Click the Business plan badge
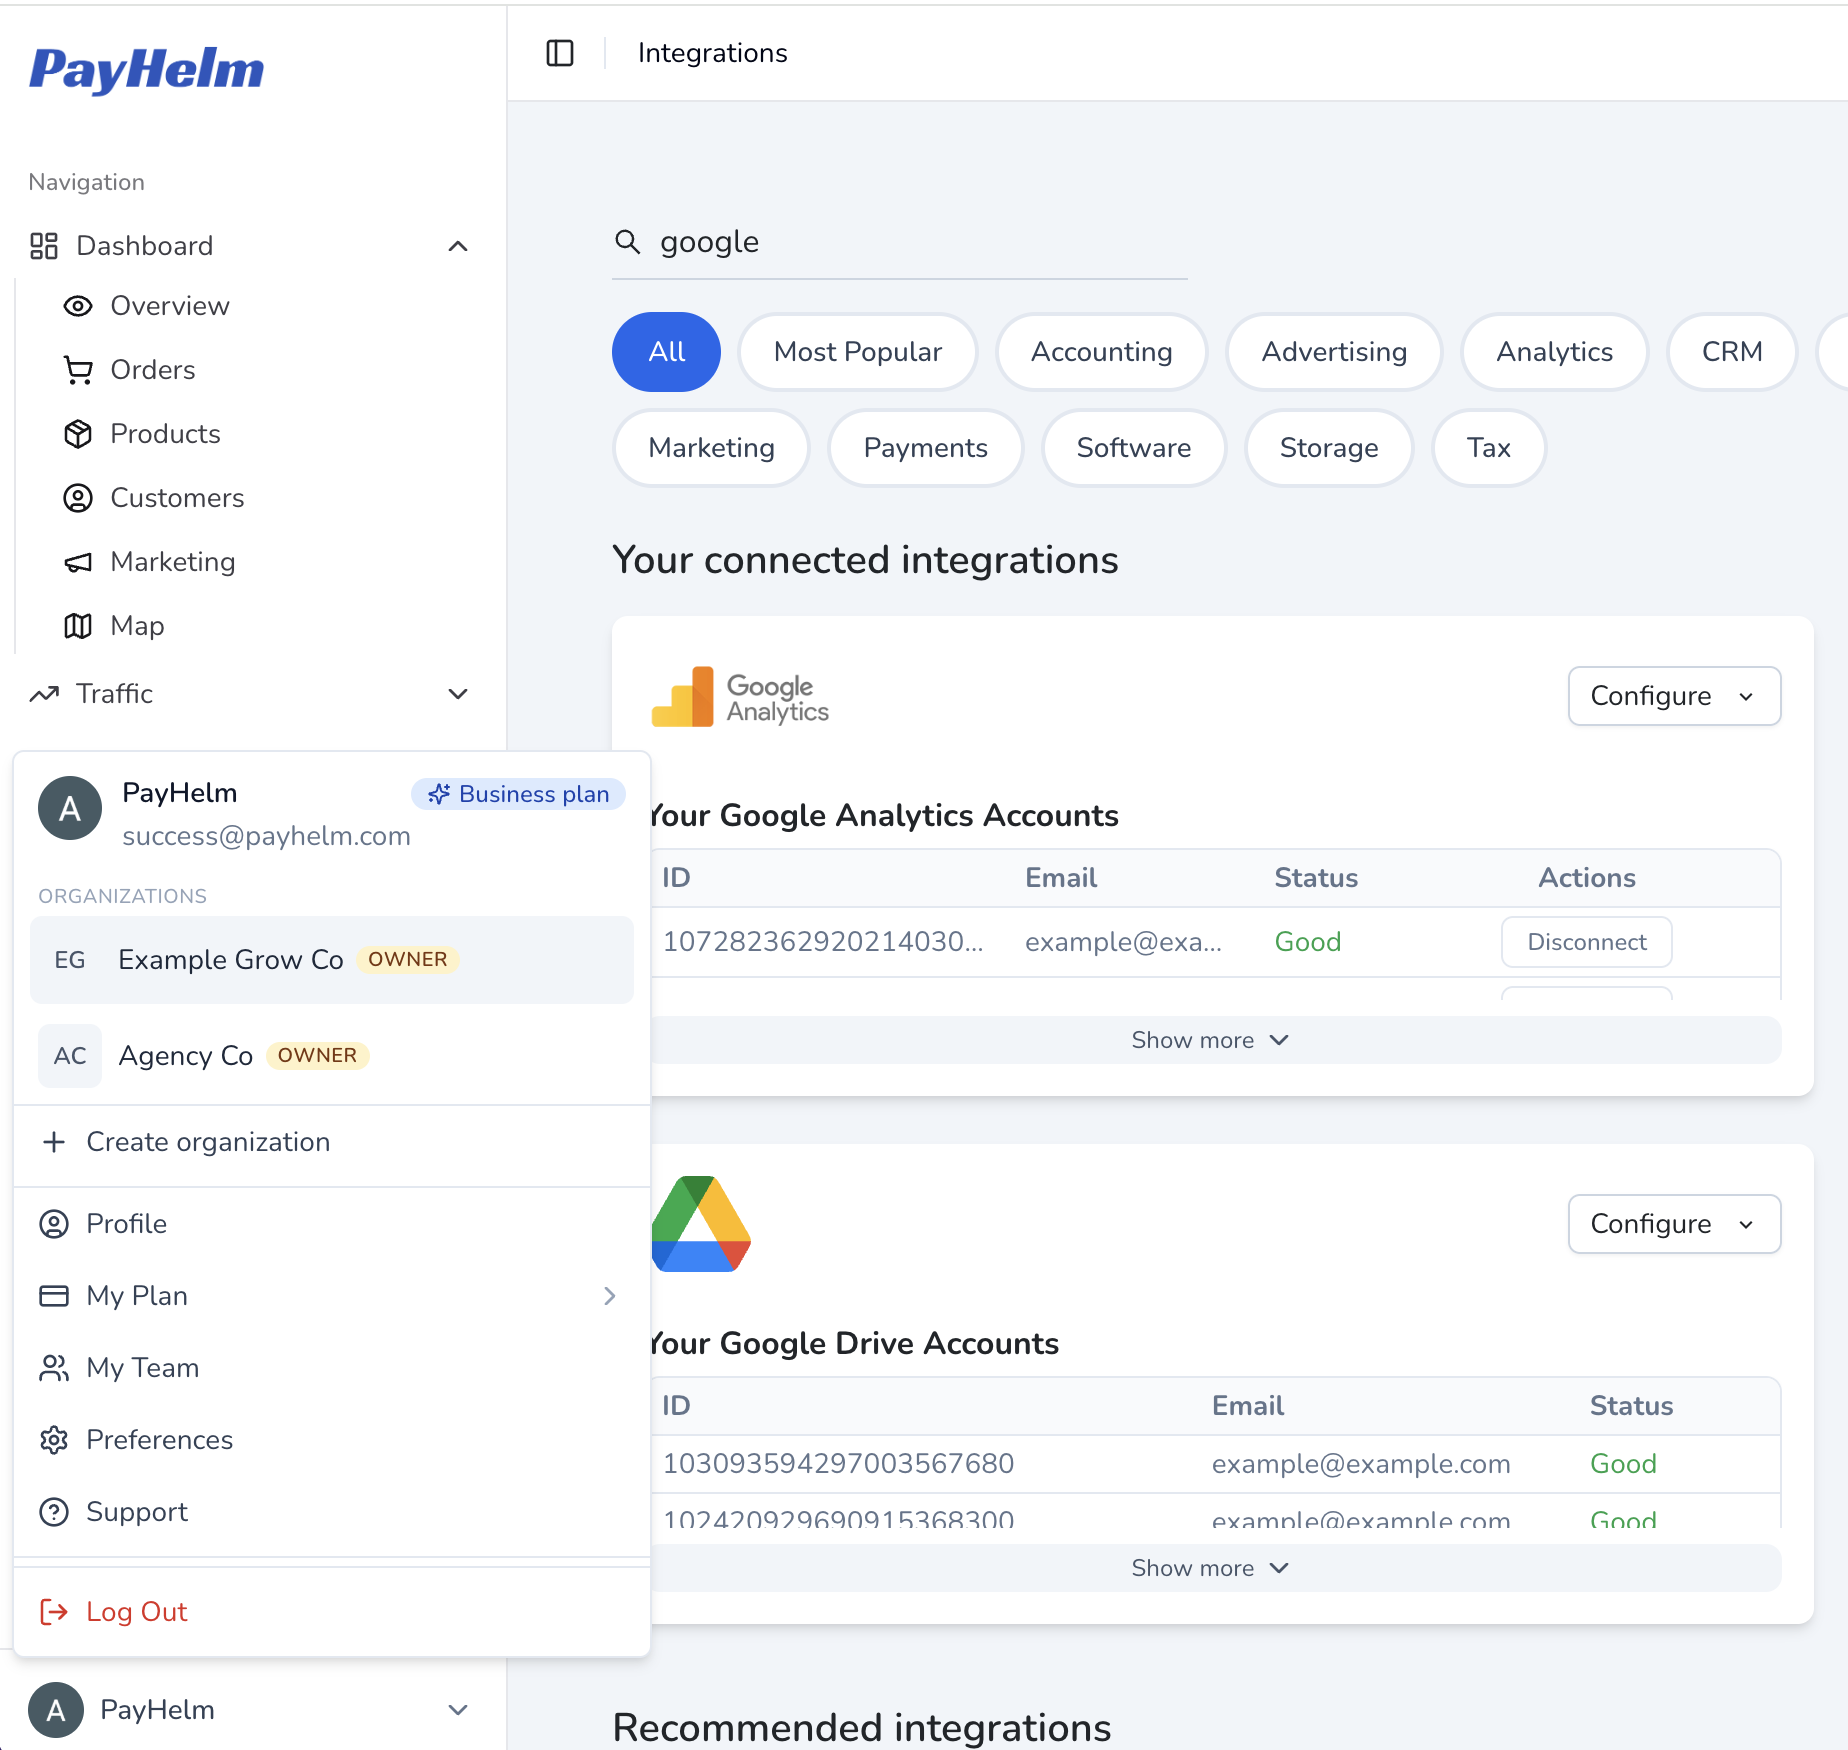 (518, 794)
